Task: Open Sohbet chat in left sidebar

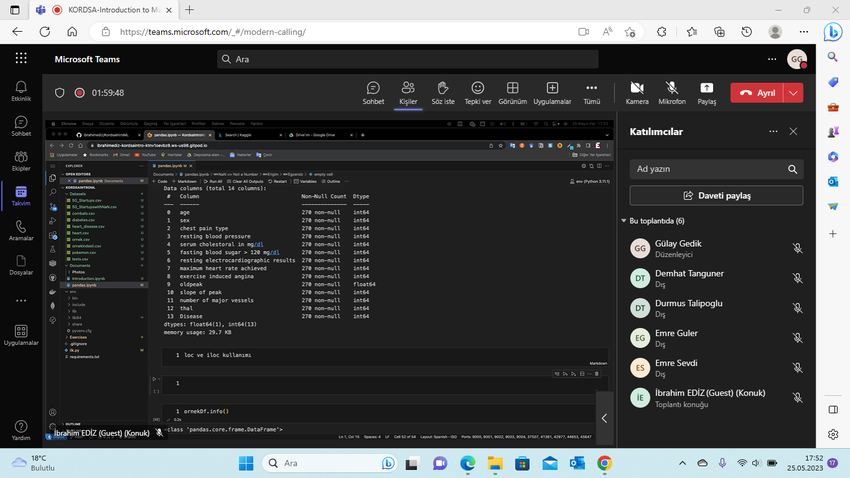Action: (x=21, y=126)
